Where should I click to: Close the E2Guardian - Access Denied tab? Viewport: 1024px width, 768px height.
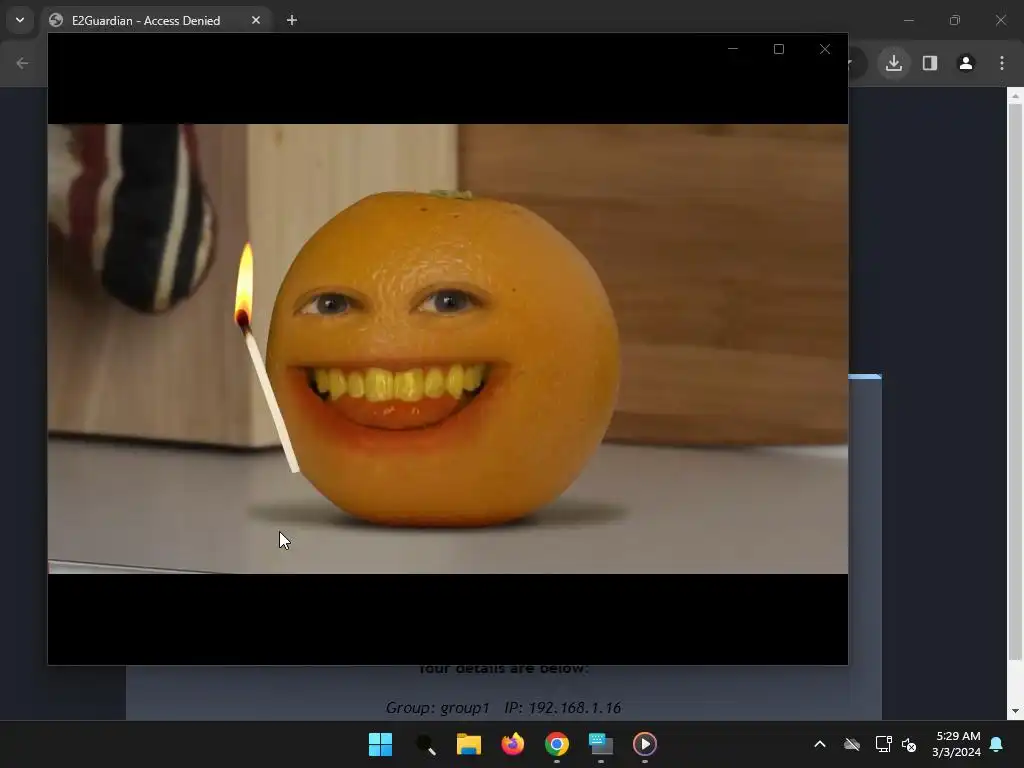[x=256, y=20]
